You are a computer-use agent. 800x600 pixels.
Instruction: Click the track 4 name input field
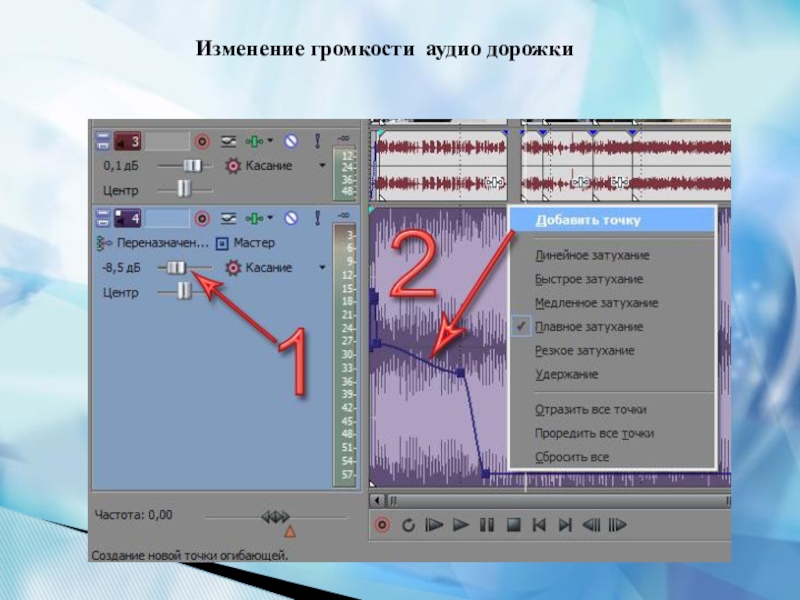point(168,218)
